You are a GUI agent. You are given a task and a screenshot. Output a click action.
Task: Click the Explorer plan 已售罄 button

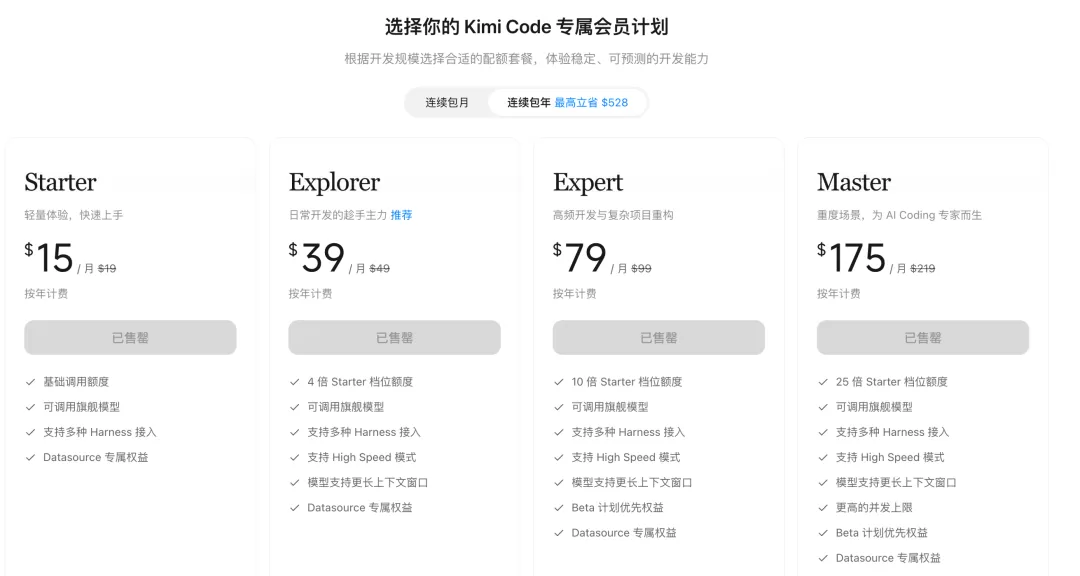point(394,338)
